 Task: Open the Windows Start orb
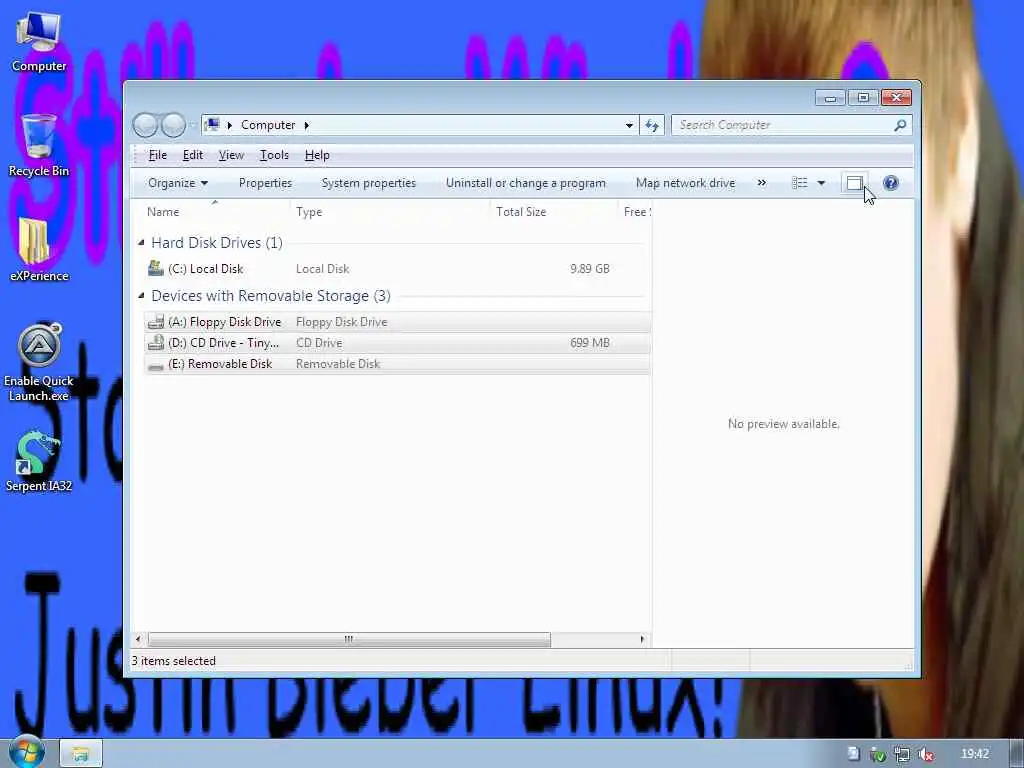click(27, 752)
